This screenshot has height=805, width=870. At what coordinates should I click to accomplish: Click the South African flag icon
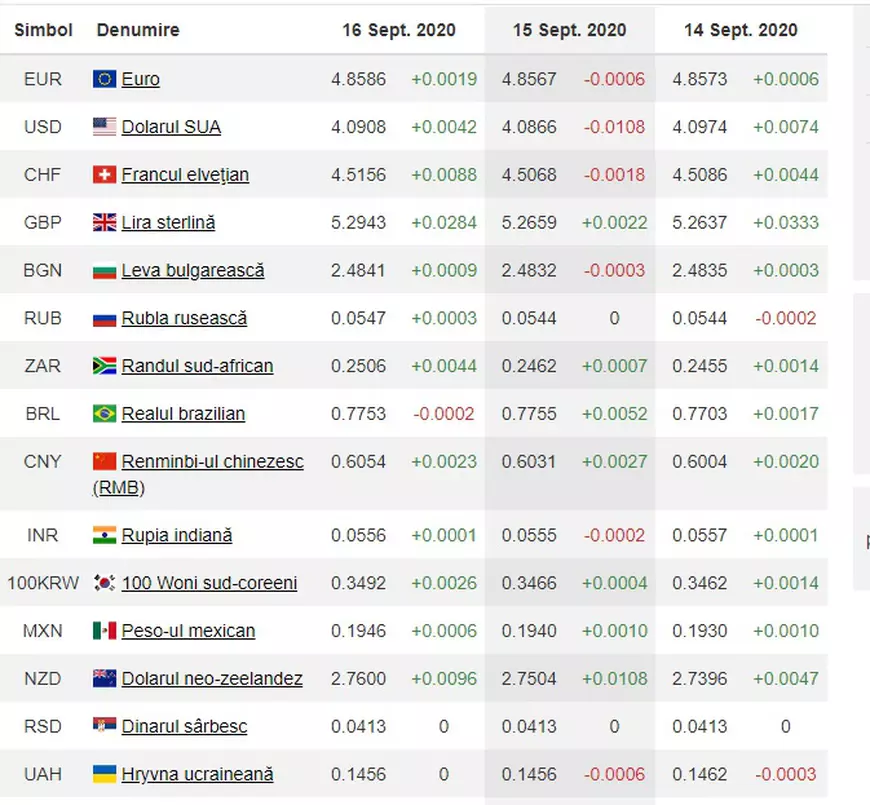coord(104,366)
